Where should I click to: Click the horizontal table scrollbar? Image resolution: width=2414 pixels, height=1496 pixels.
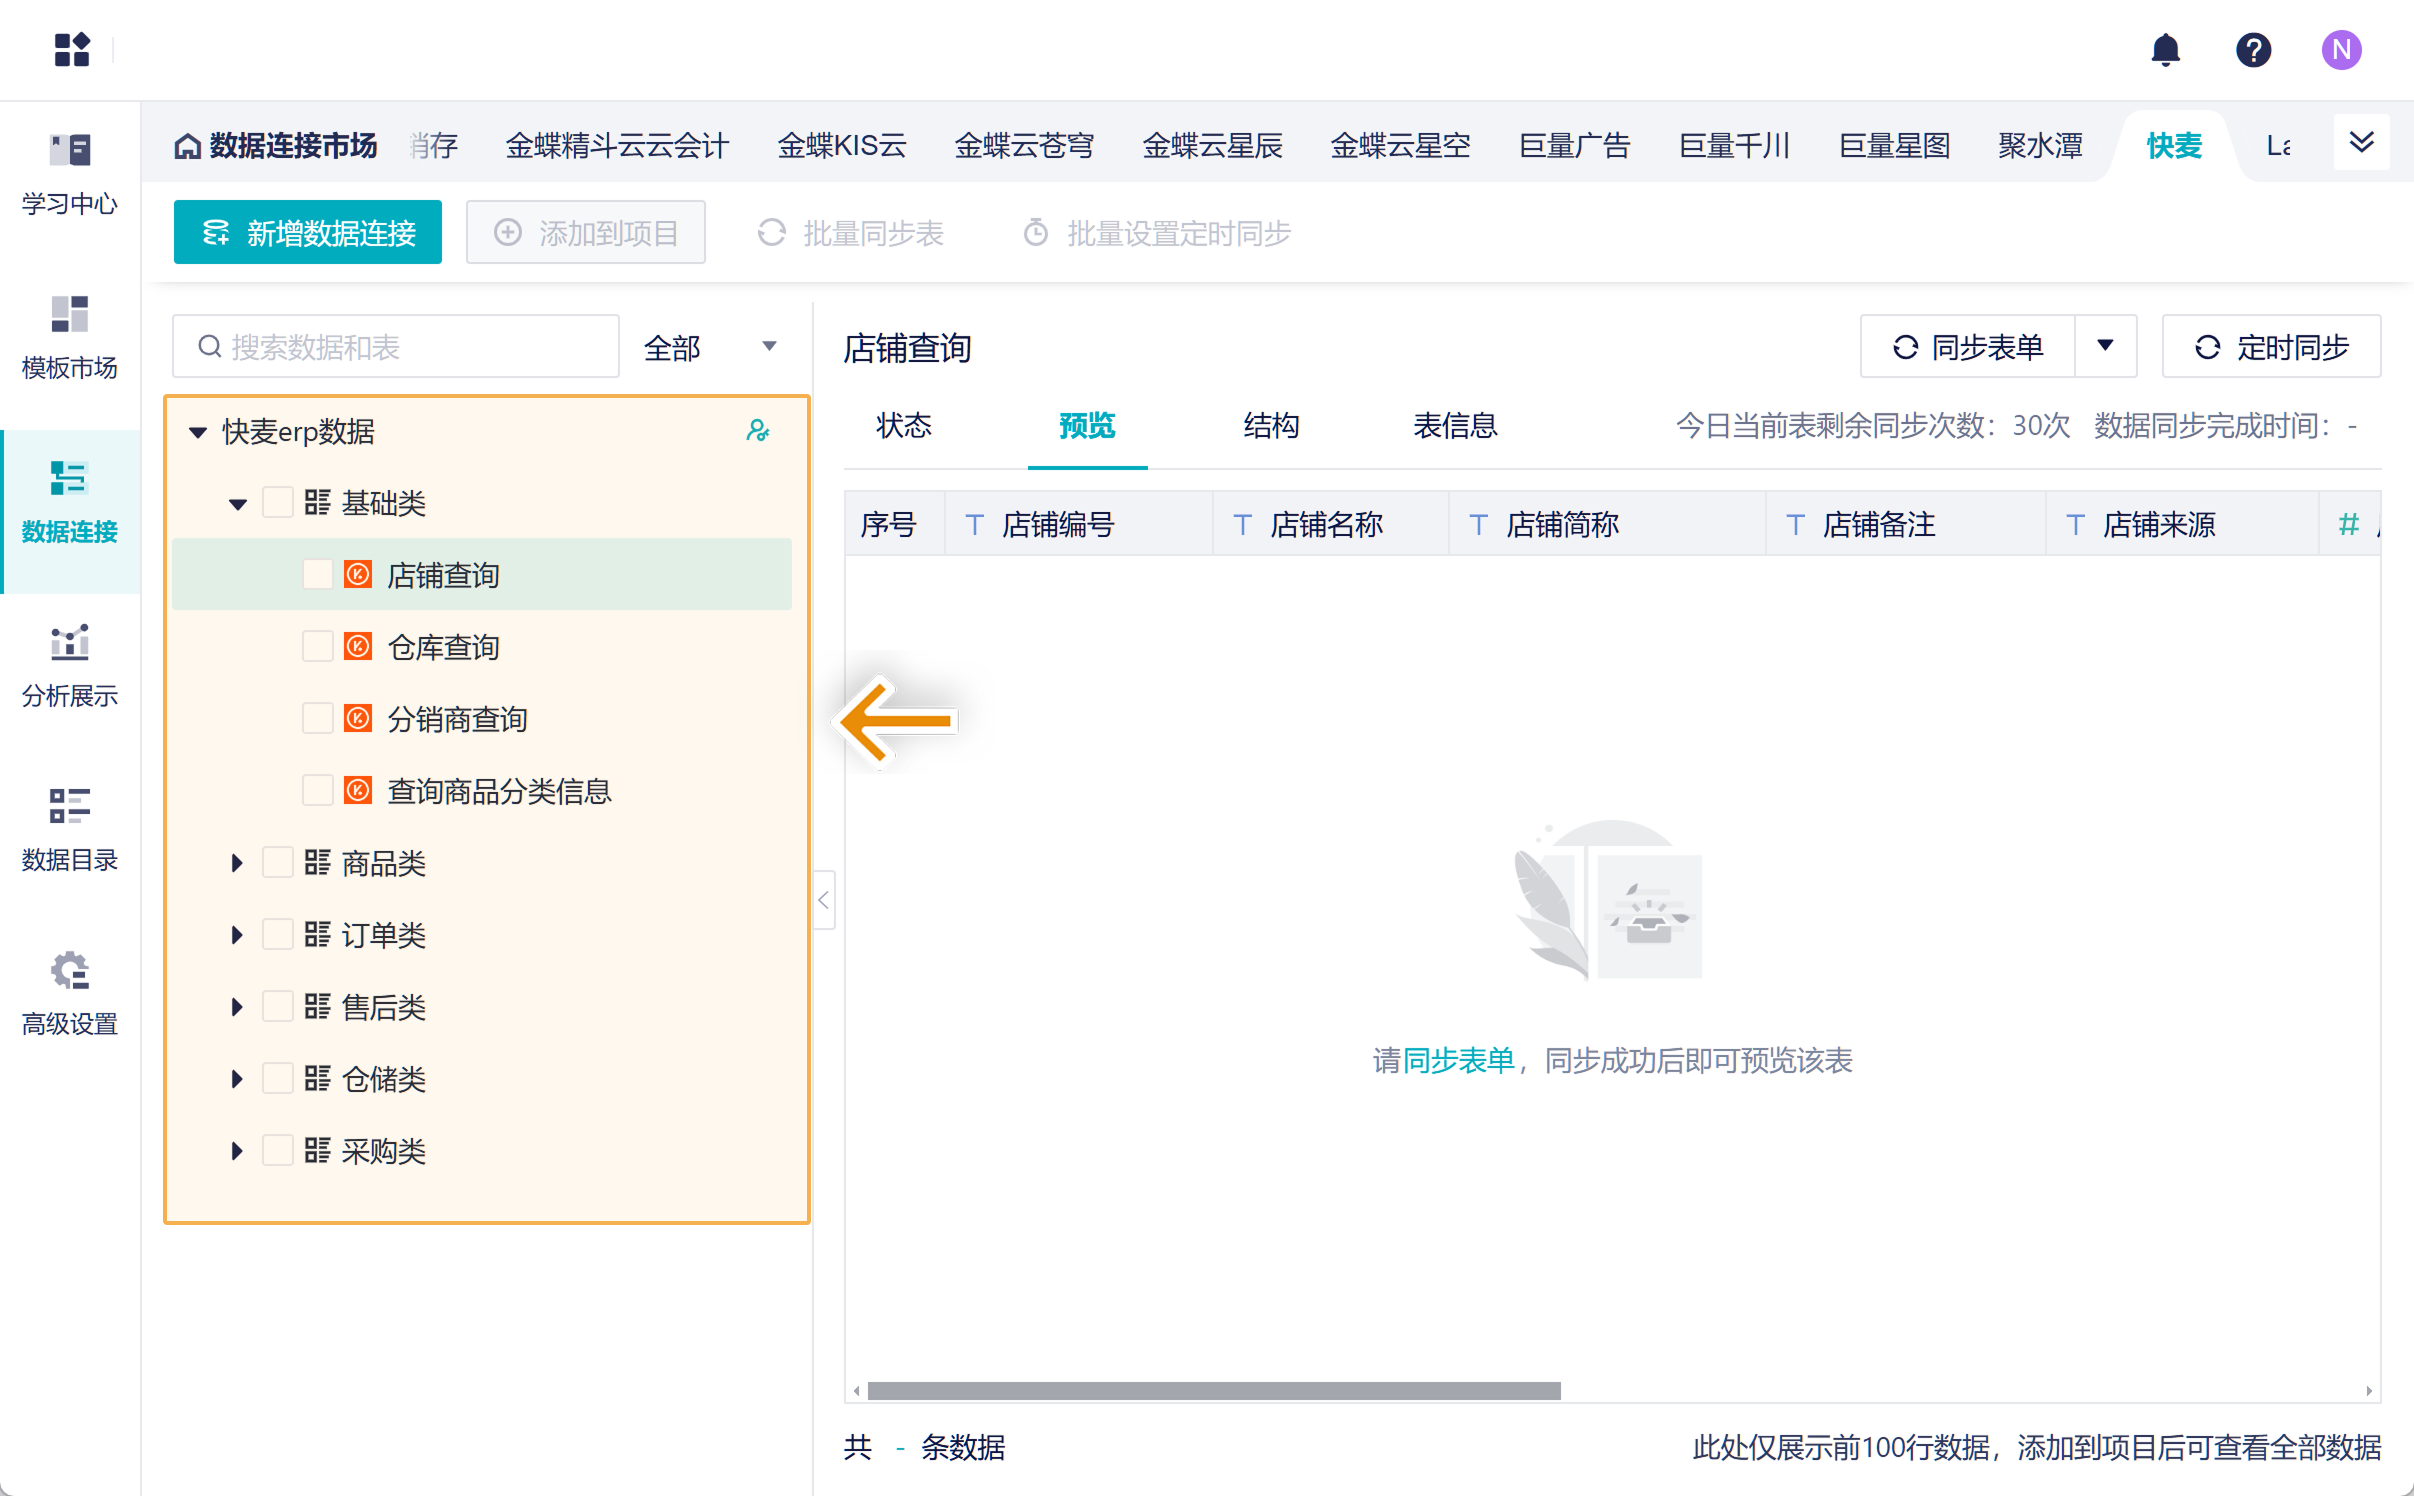pyautogui.click(x=1213, y=1391)
